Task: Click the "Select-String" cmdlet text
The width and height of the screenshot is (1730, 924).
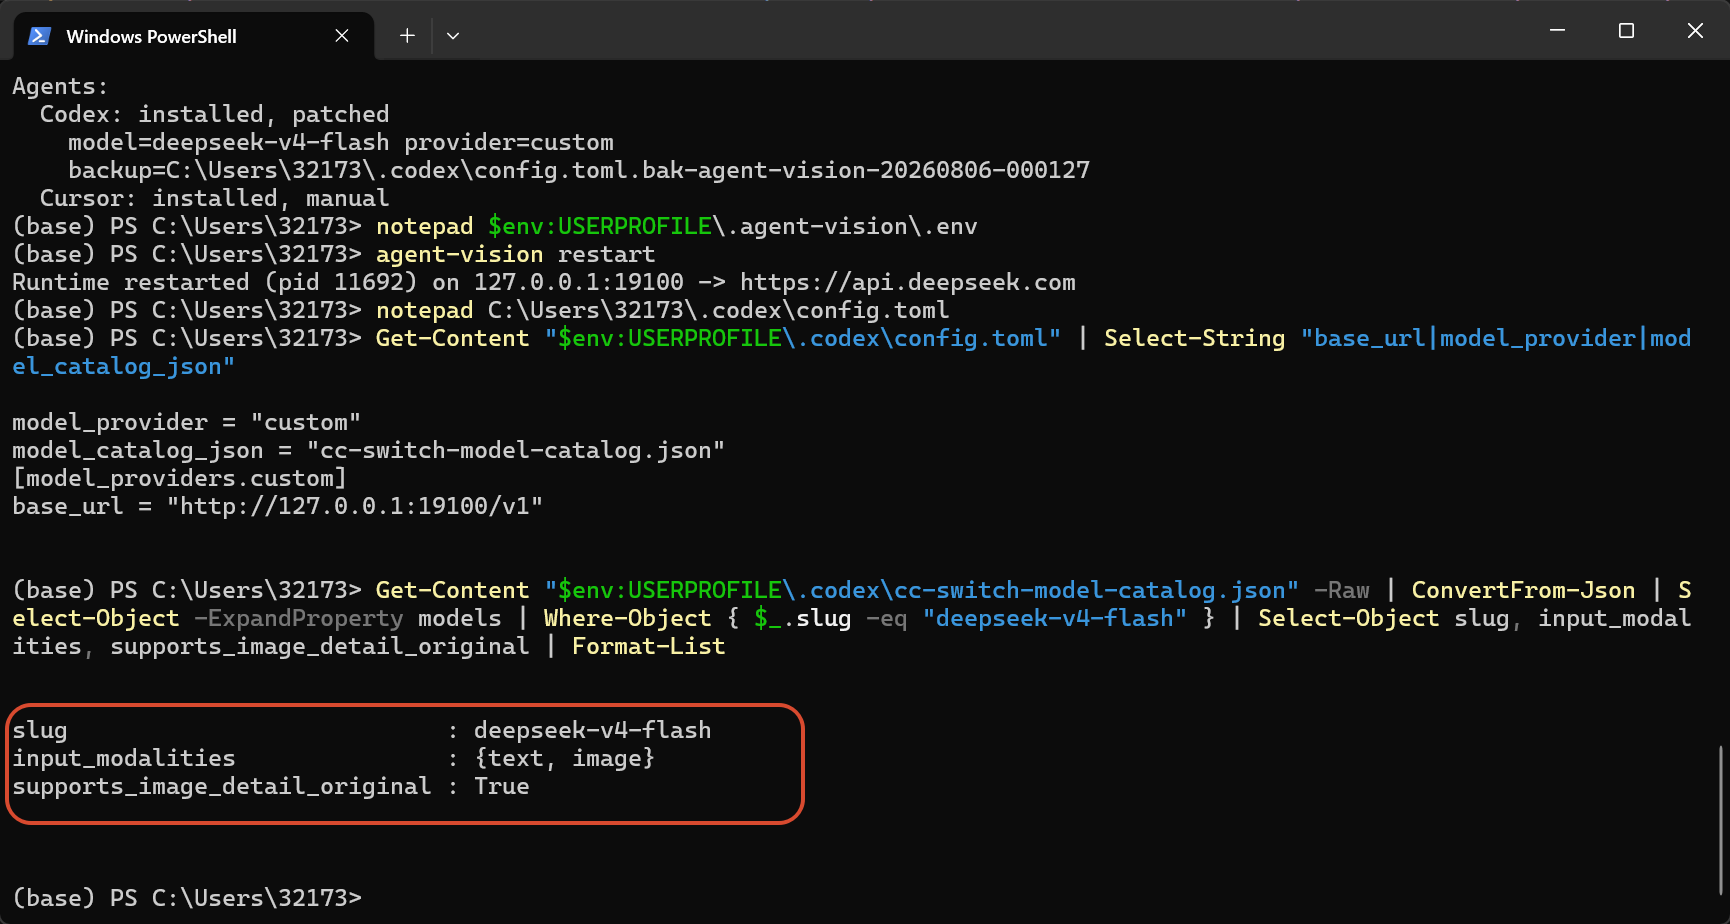Action: click(x=1194, y=338)
